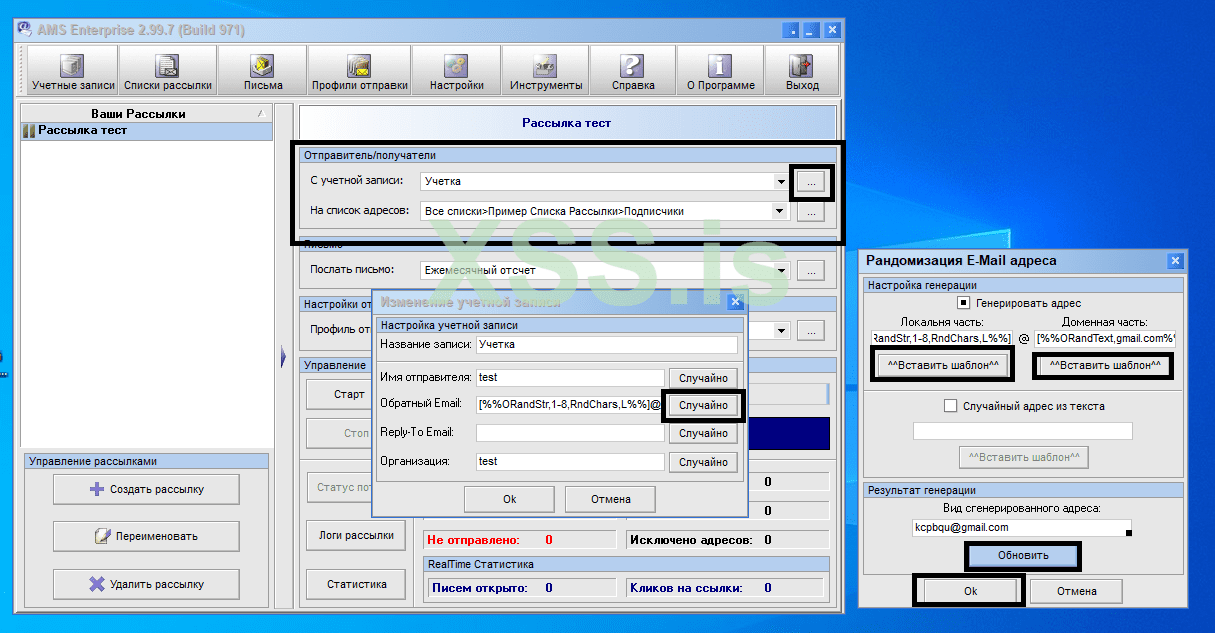Click Исключено адресов statistic label
This screenshot has height=633, width=1215.
[690, 540]
